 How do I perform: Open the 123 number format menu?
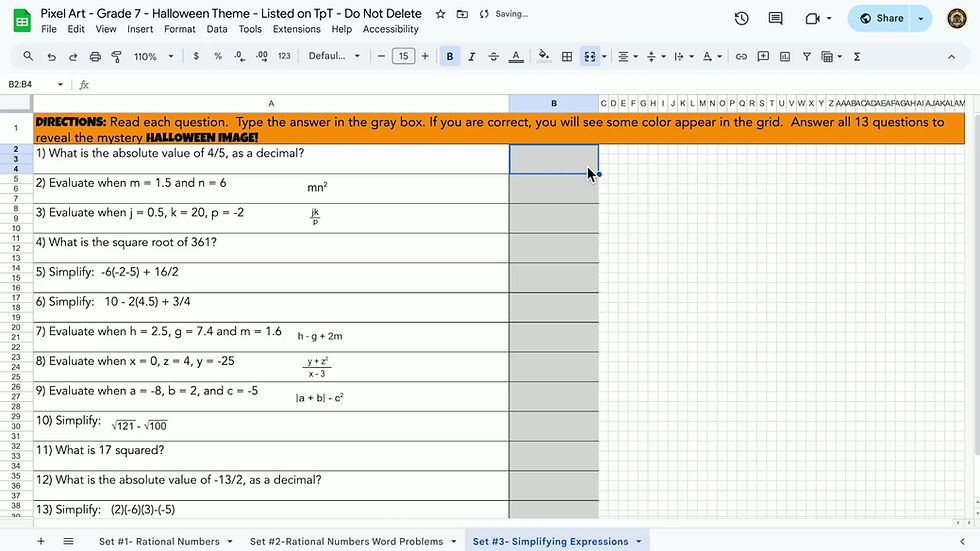tap(284, 56)
